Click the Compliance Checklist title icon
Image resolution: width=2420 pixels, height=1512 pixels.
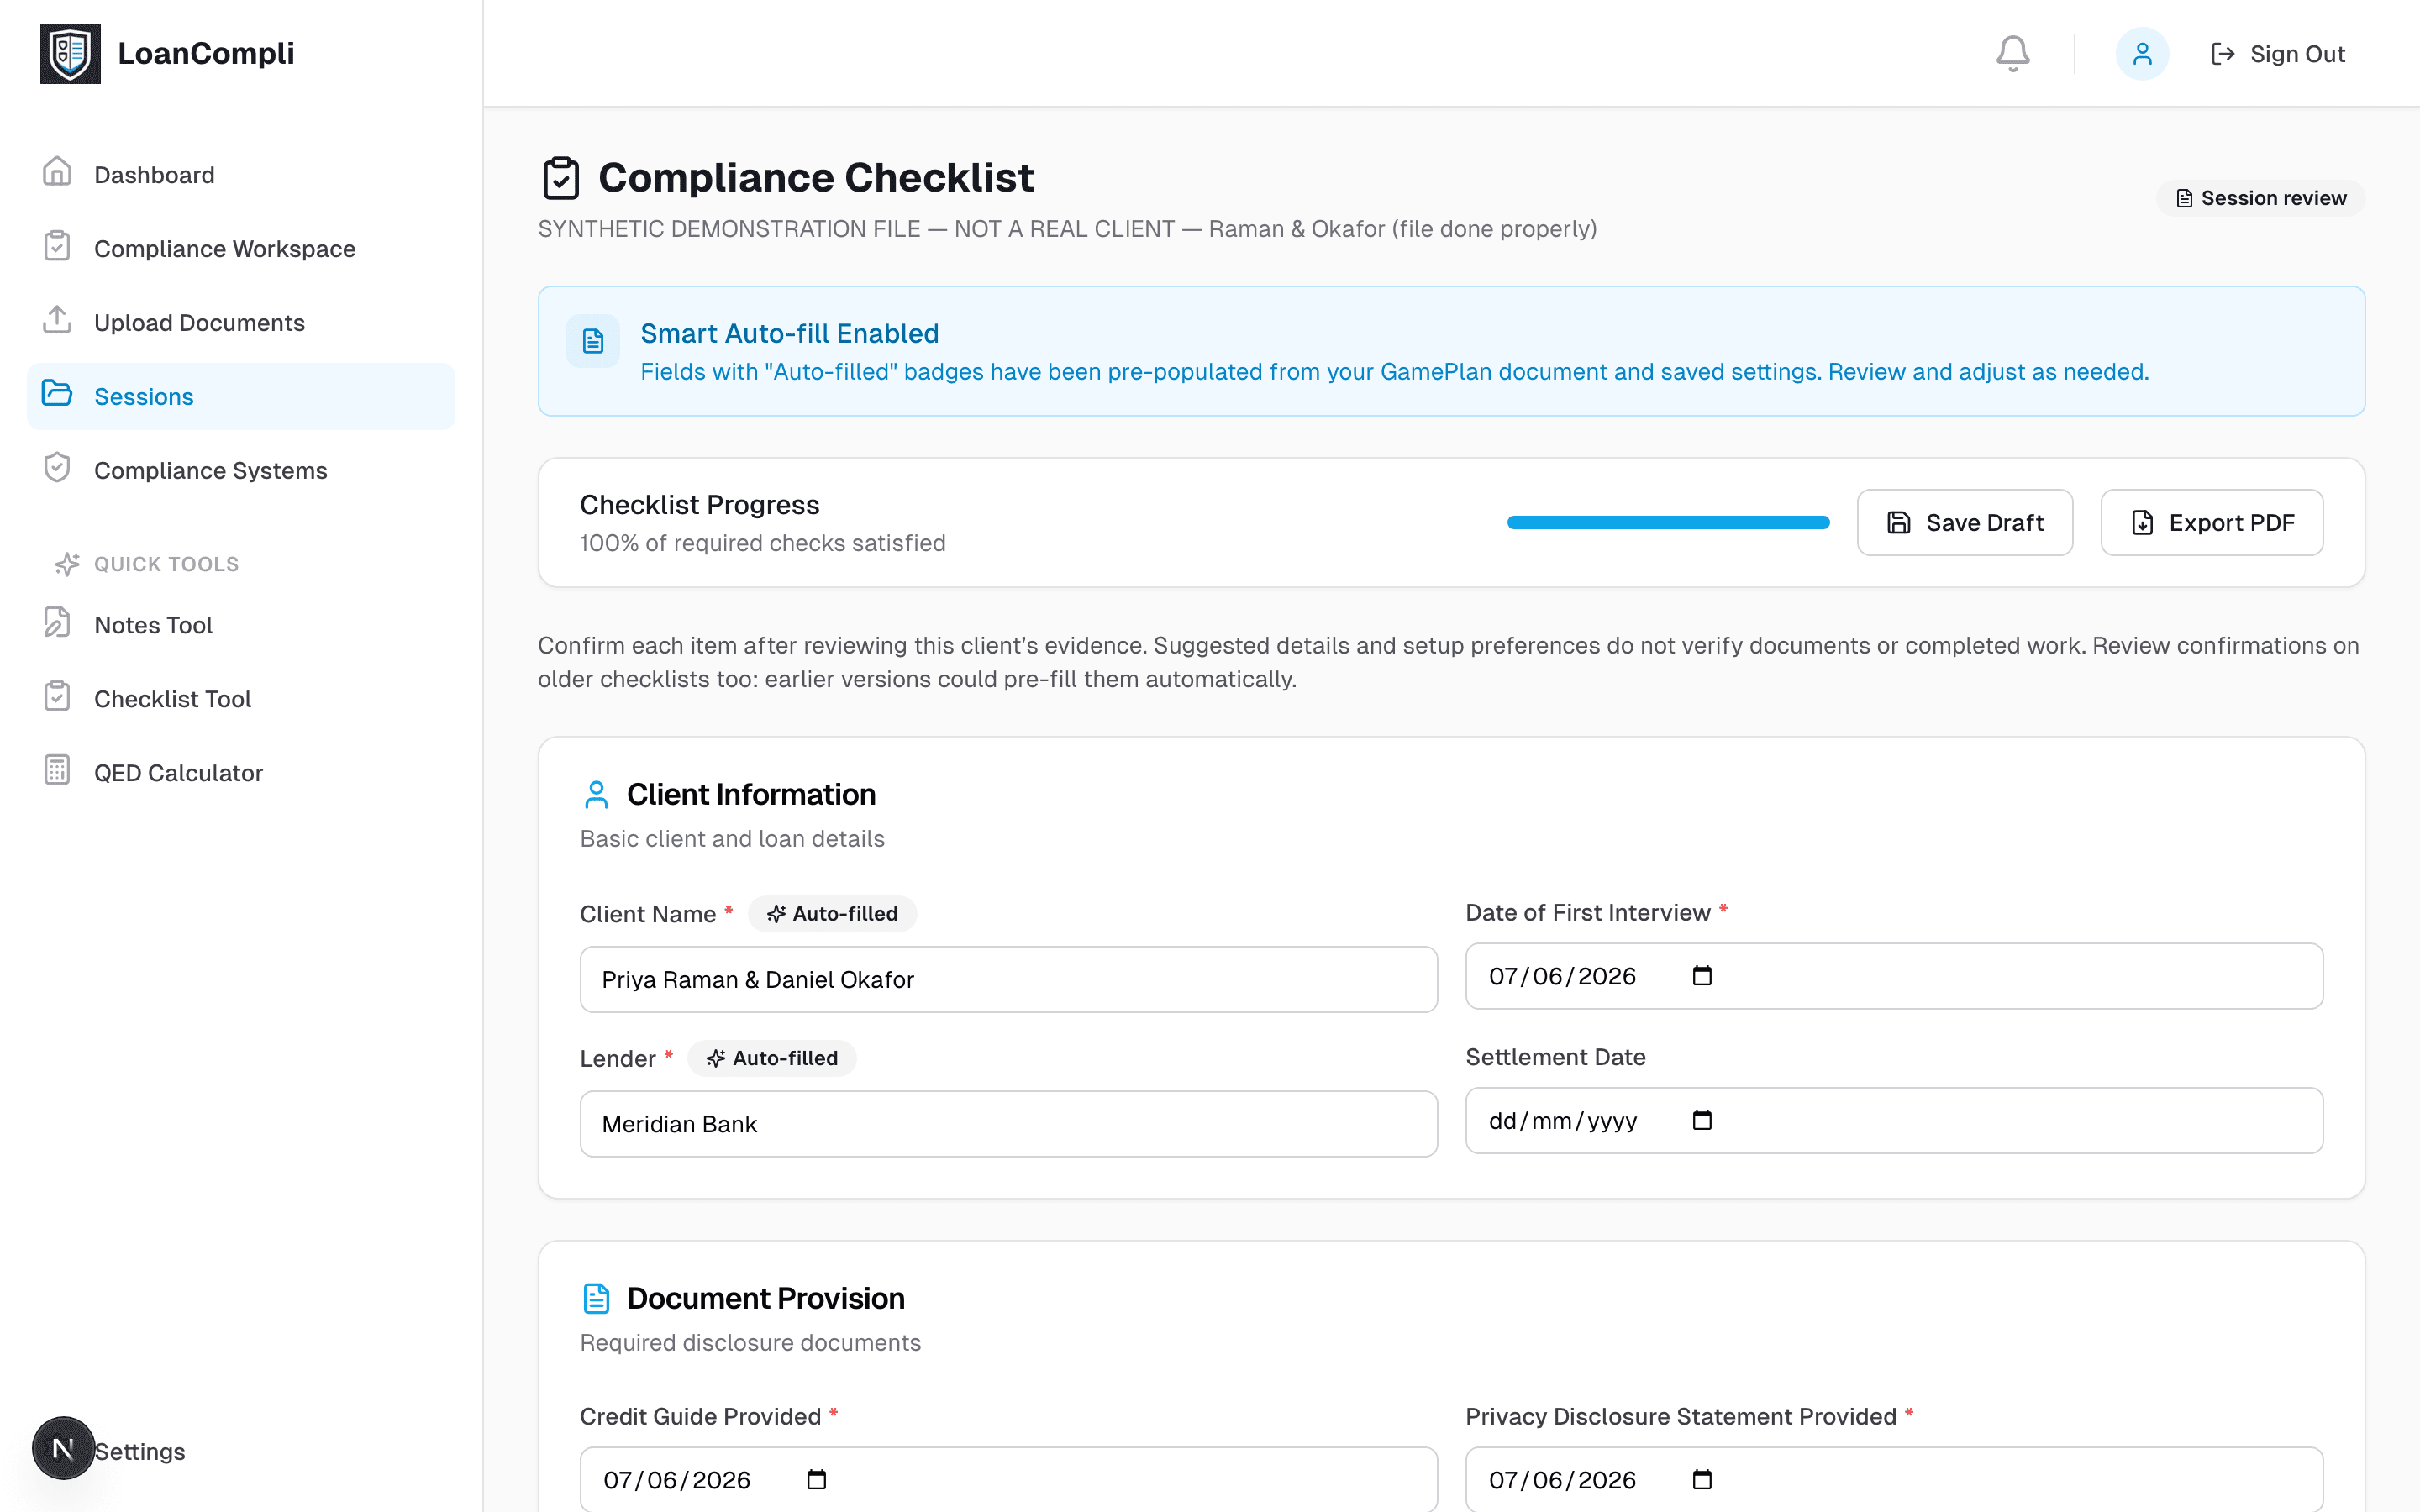point(561,178)
